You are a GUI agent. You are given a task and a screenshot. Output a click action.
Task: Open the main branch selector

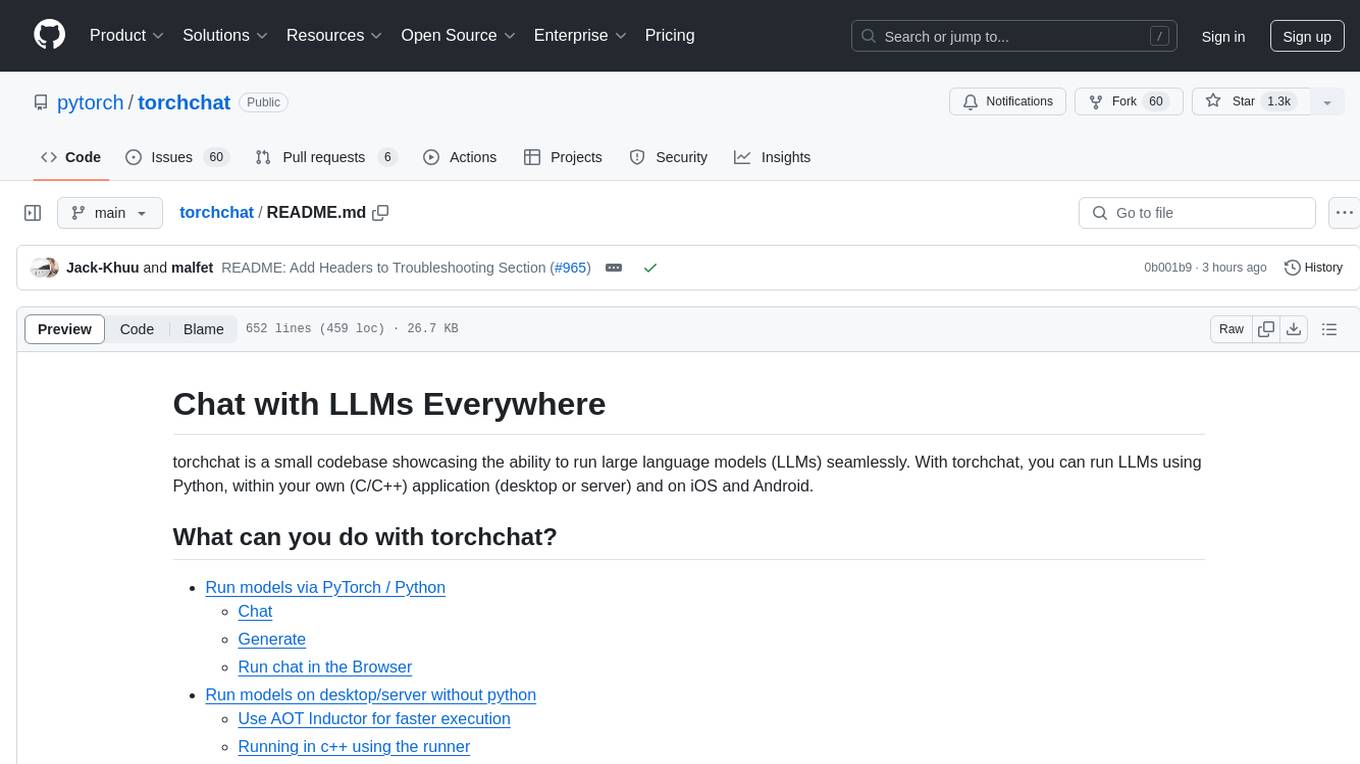[x=109, y=213]
